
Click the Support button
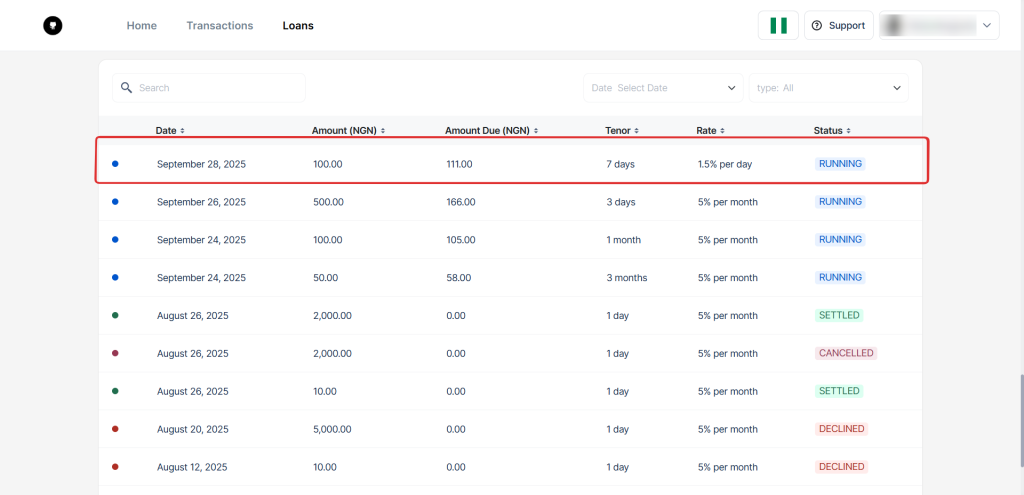(x=839, y=26)
